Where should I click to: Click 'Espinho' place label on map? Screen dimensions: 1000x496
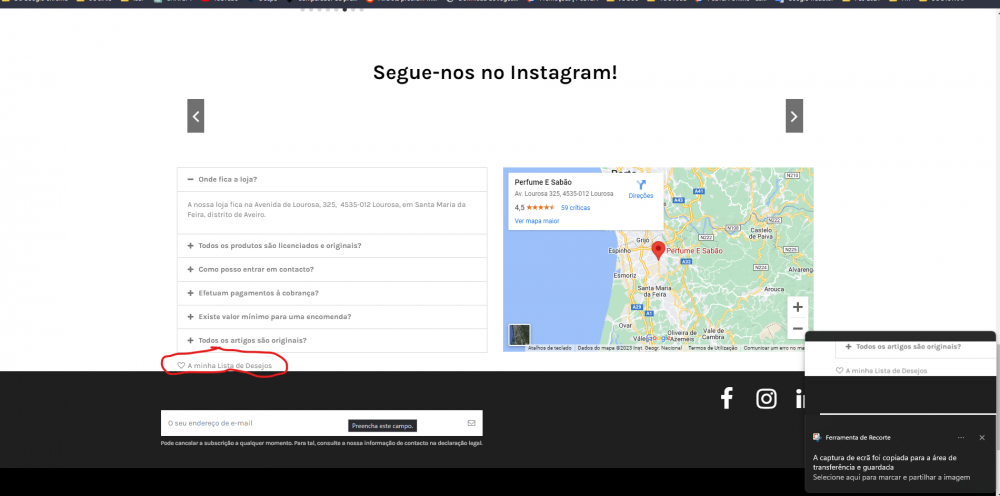pos(620,251)
